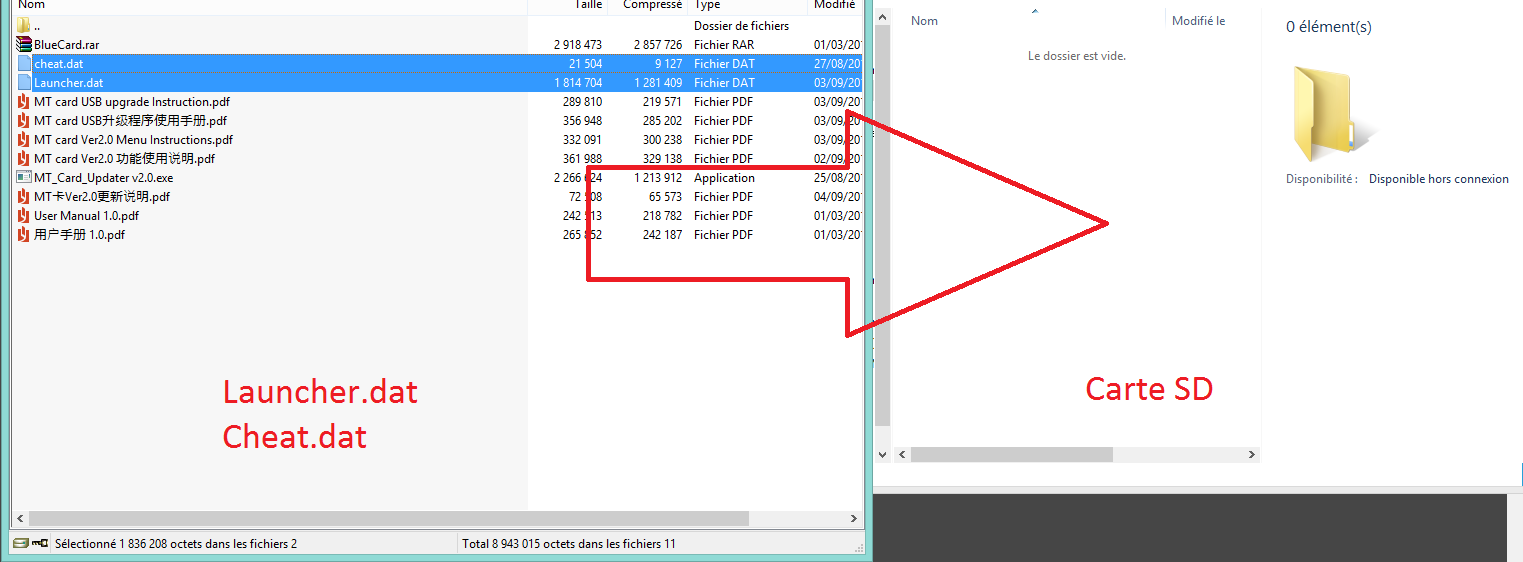Click the drive icon in the status bar
The height and width of the screenshot is (562, 1523).
click(x=20, y=543)
